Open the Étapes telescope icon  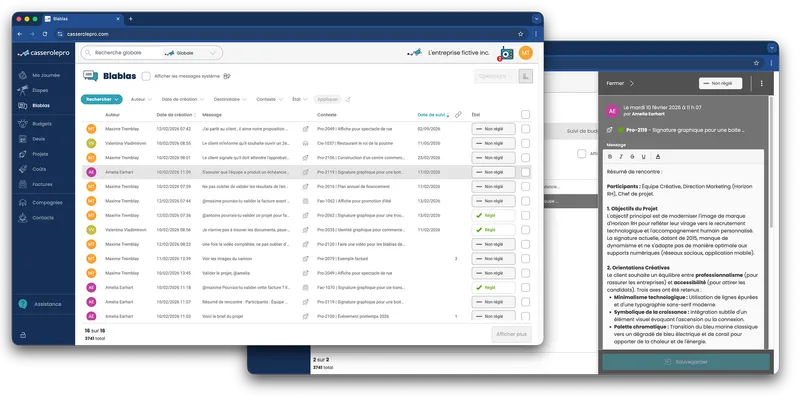[x=23, y=90]
